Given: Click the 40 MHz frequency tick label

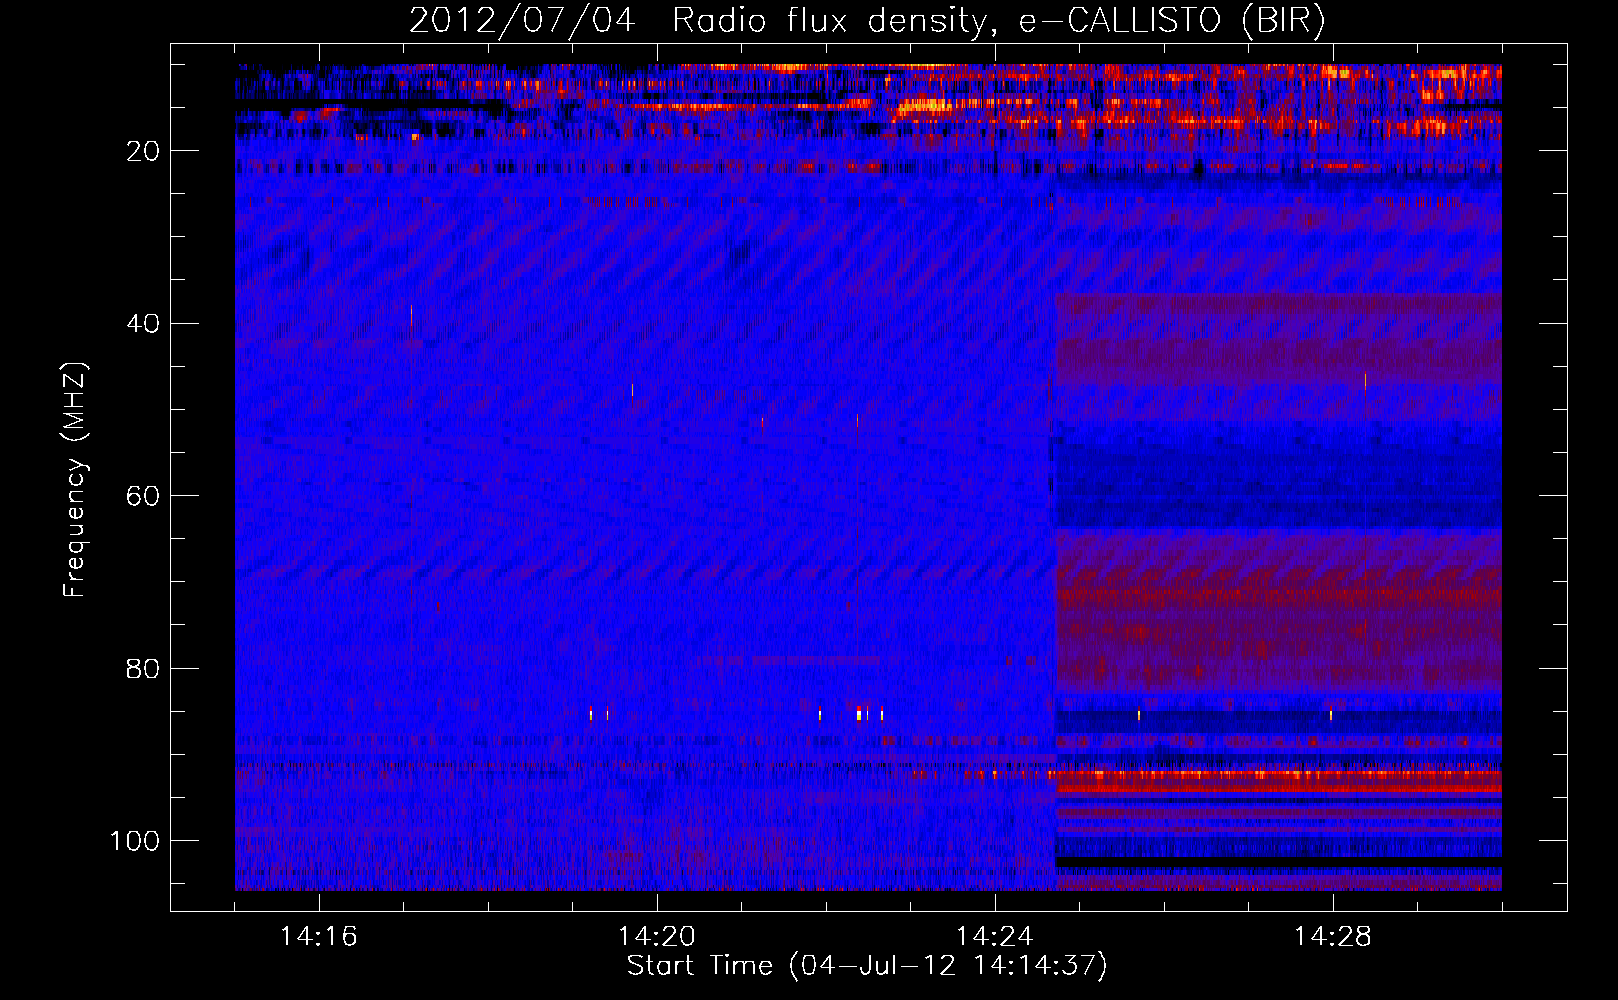Looking at the screenshot, I should (143, 324).
